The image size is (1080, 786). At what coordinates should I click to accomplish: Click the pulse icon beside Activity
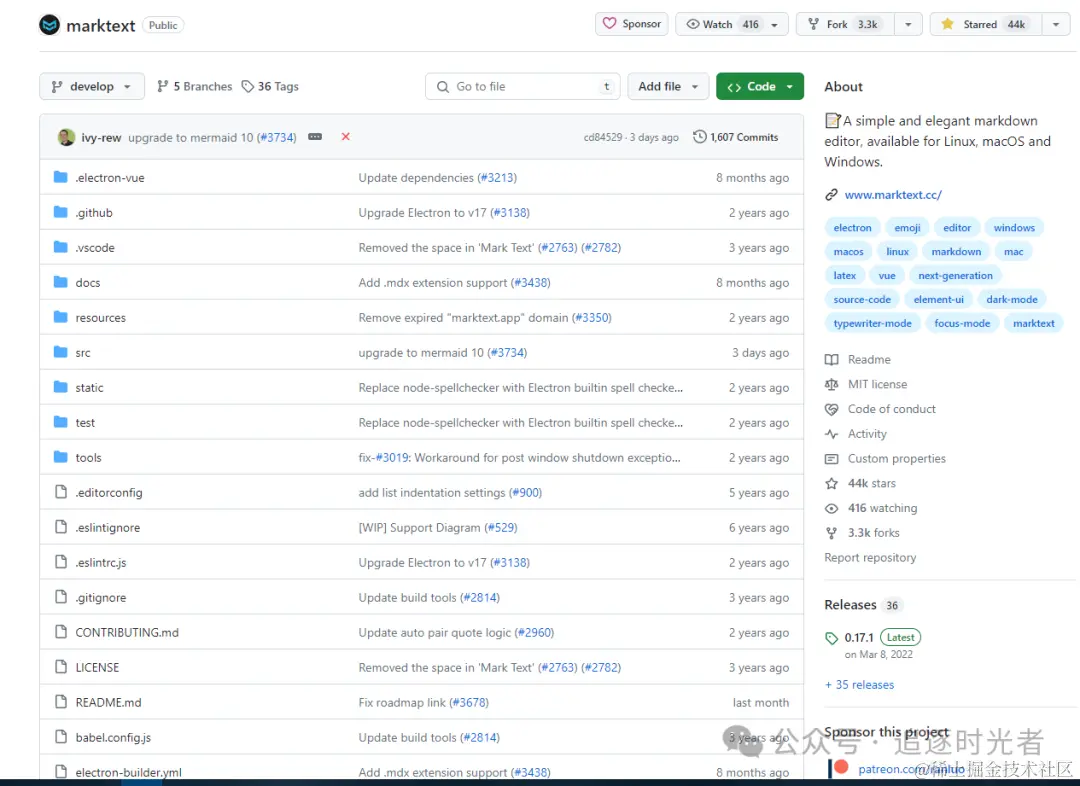click(x=831, y=434)
